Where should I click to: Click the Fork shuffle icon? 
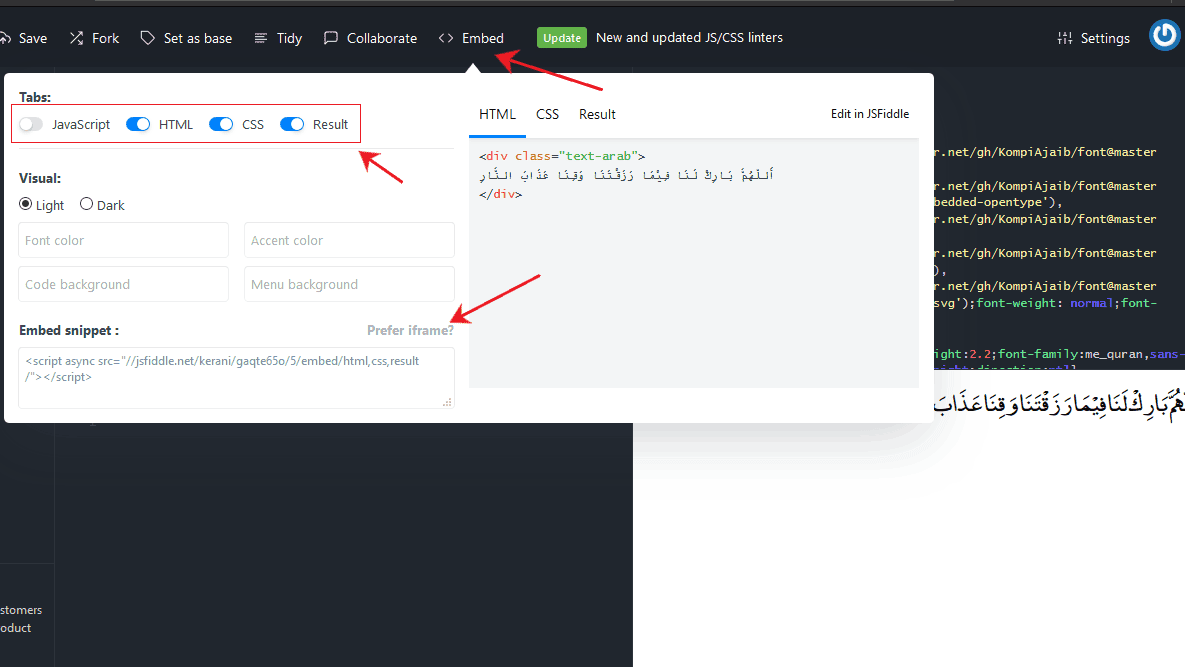pyautogui.click(x=76, y=38)
